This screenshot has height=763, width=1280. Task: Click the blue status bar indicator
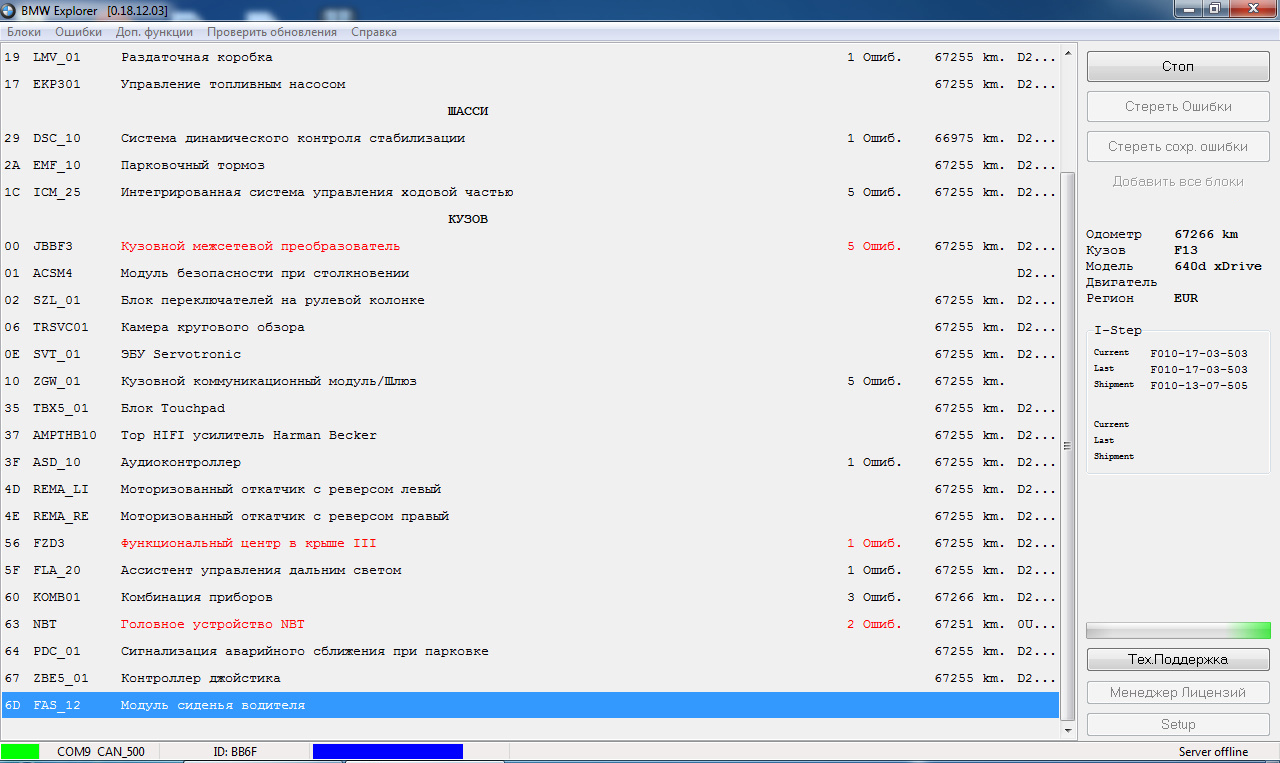click(387, 751)
